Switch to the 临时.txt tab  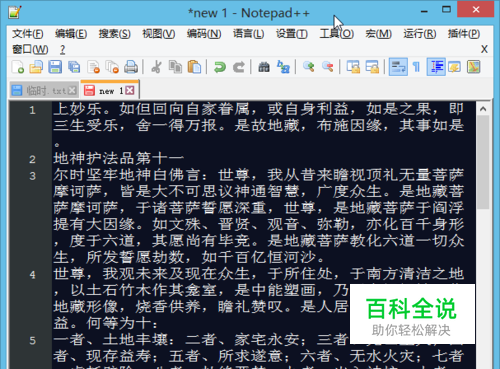[x=43, y=90]
